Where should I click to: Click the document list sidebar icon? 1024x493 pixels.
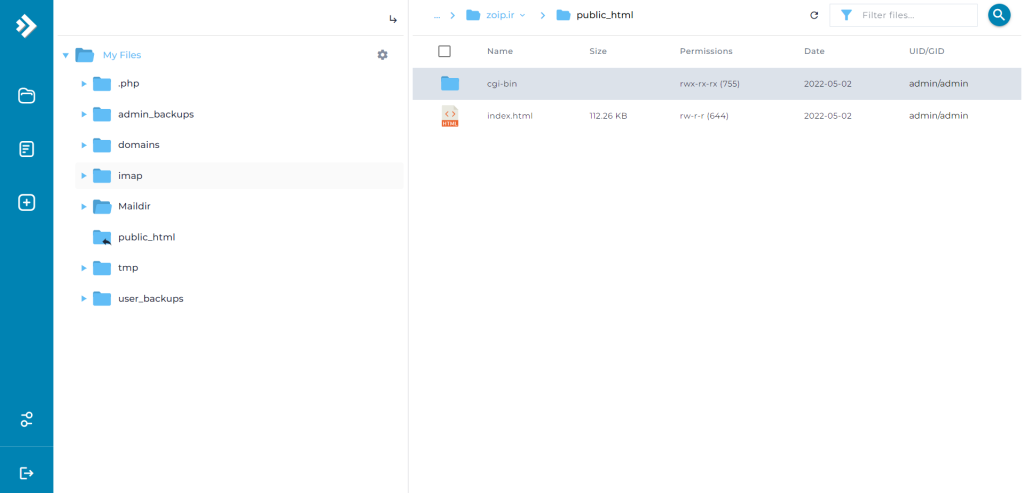pos(27,149)
